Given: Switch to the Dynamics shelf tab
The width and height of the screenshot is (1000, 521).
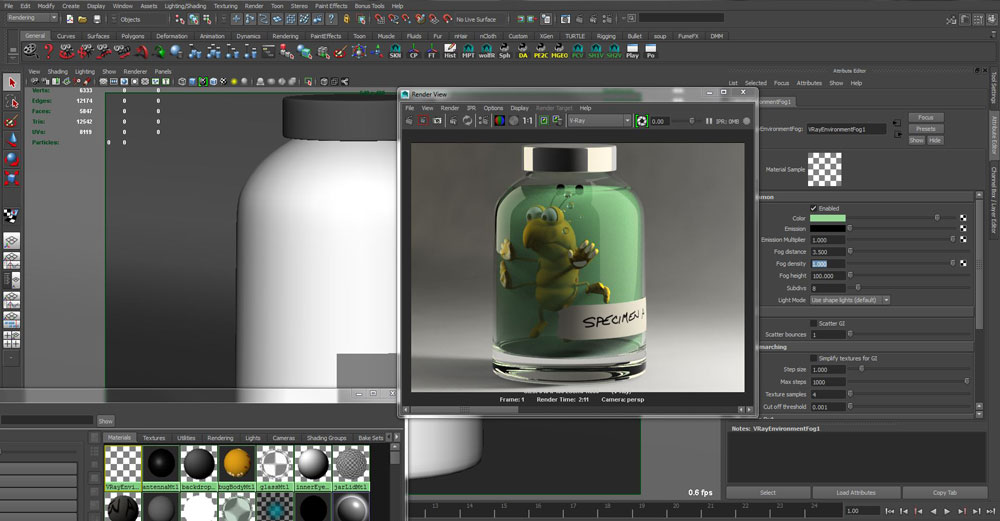Looking at the screenshot, I should click(x=248, y=36).
